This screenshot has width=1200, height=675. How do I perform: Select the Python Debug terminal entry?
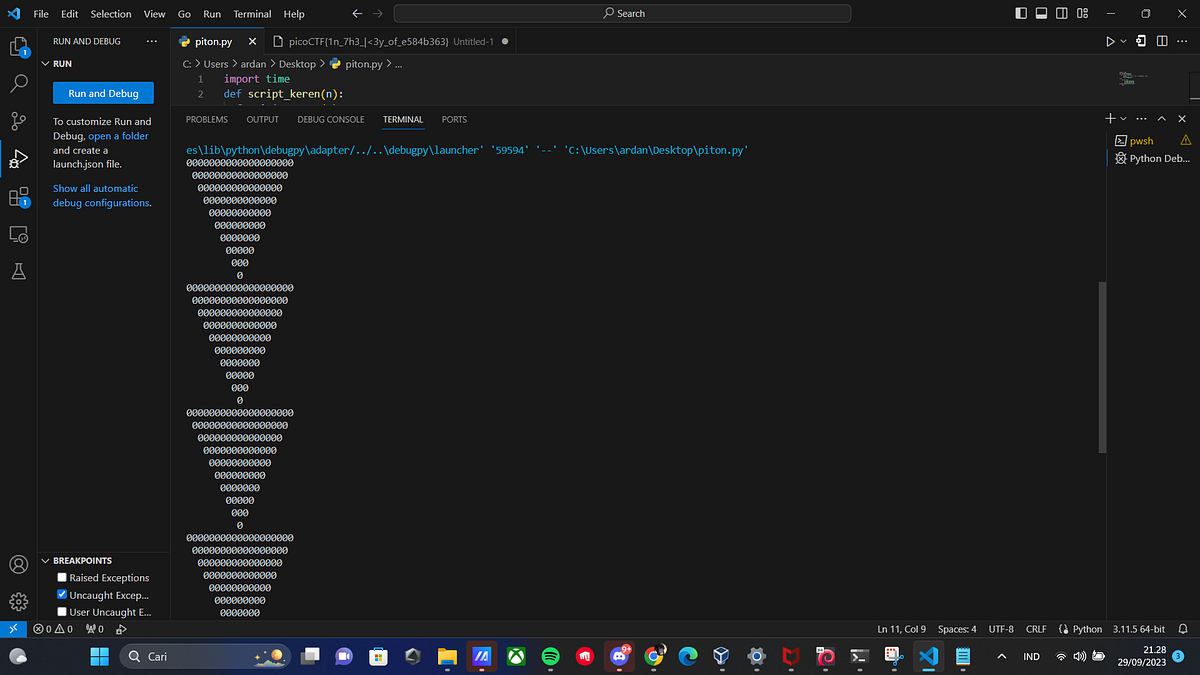click(1152, 158)
